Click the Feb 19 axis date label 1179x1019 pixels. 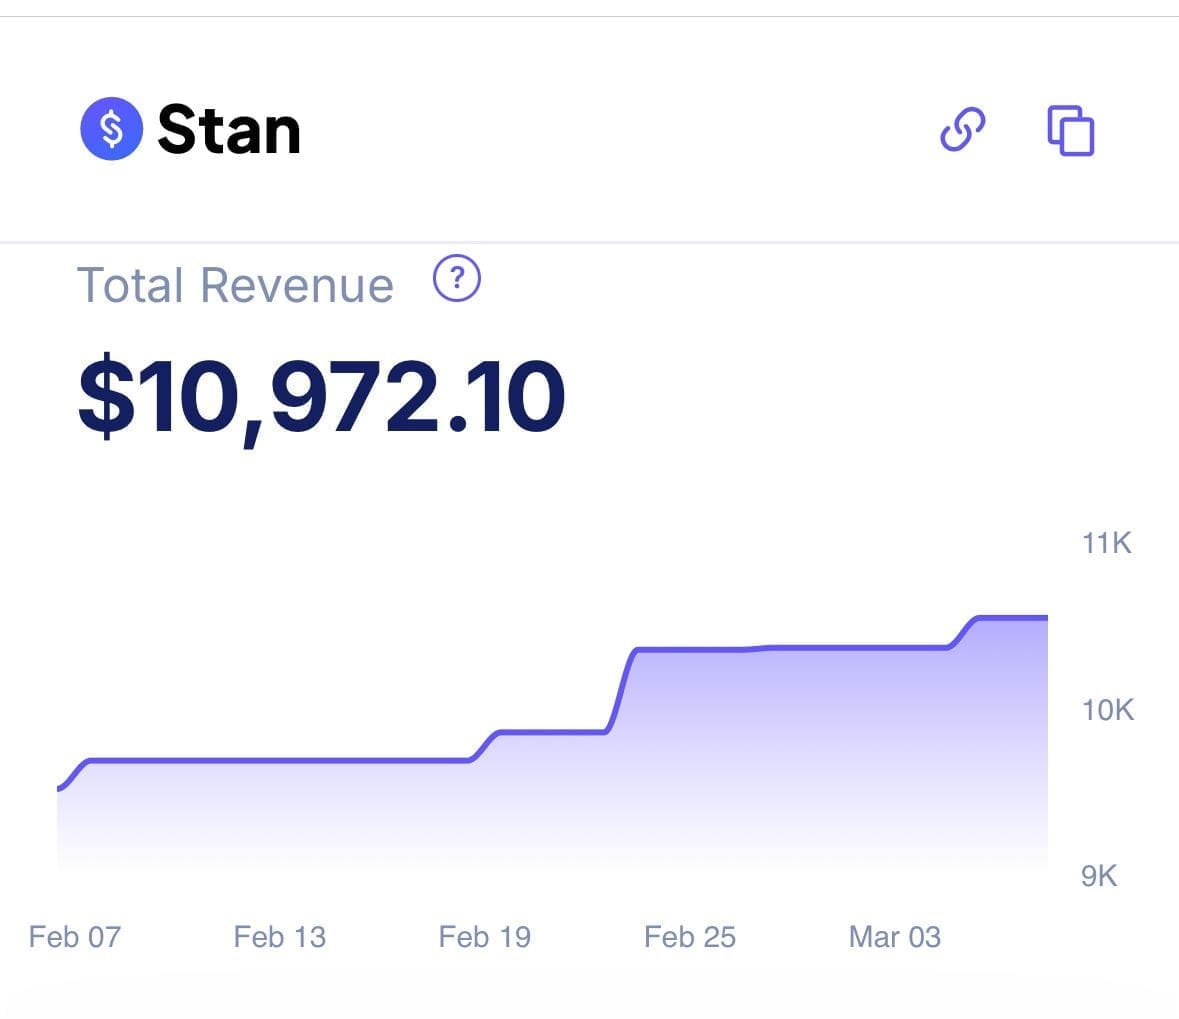(x=485, y=937)
